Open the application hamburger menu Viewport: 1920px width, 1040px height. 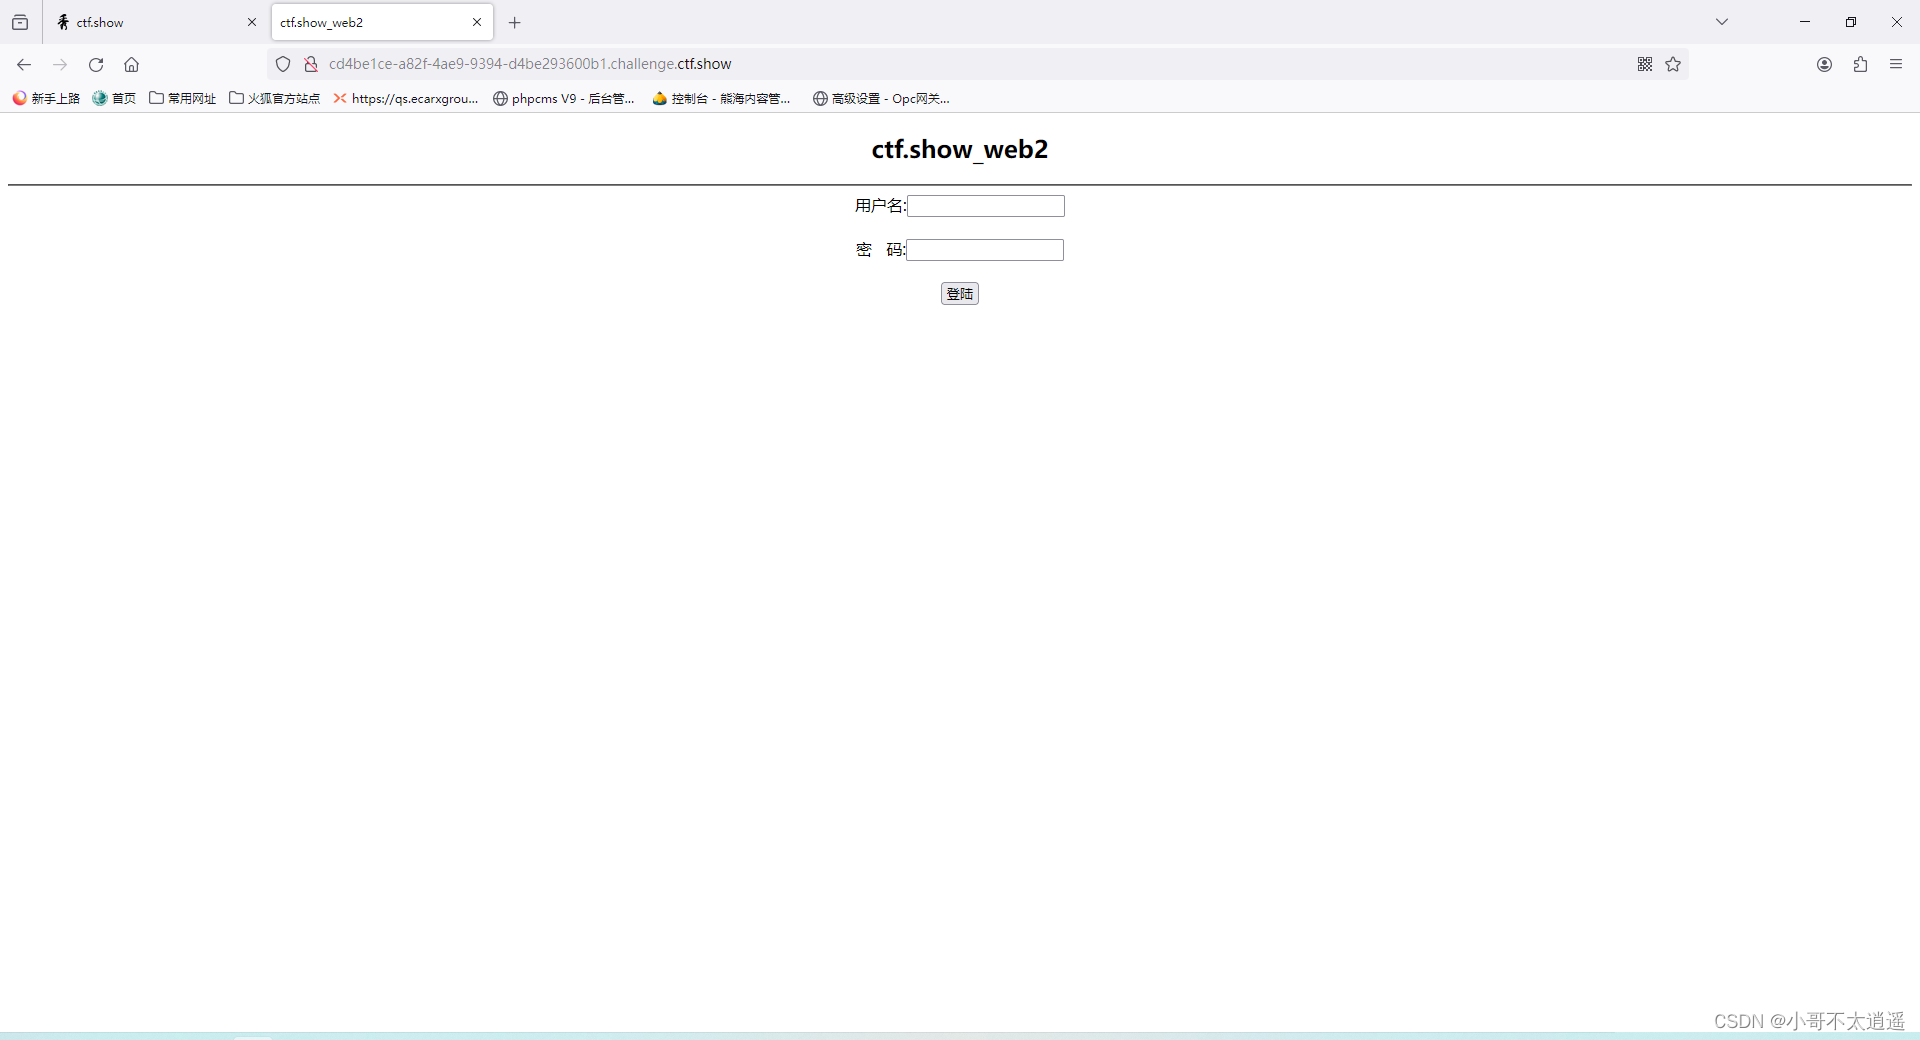[1896, 64]
